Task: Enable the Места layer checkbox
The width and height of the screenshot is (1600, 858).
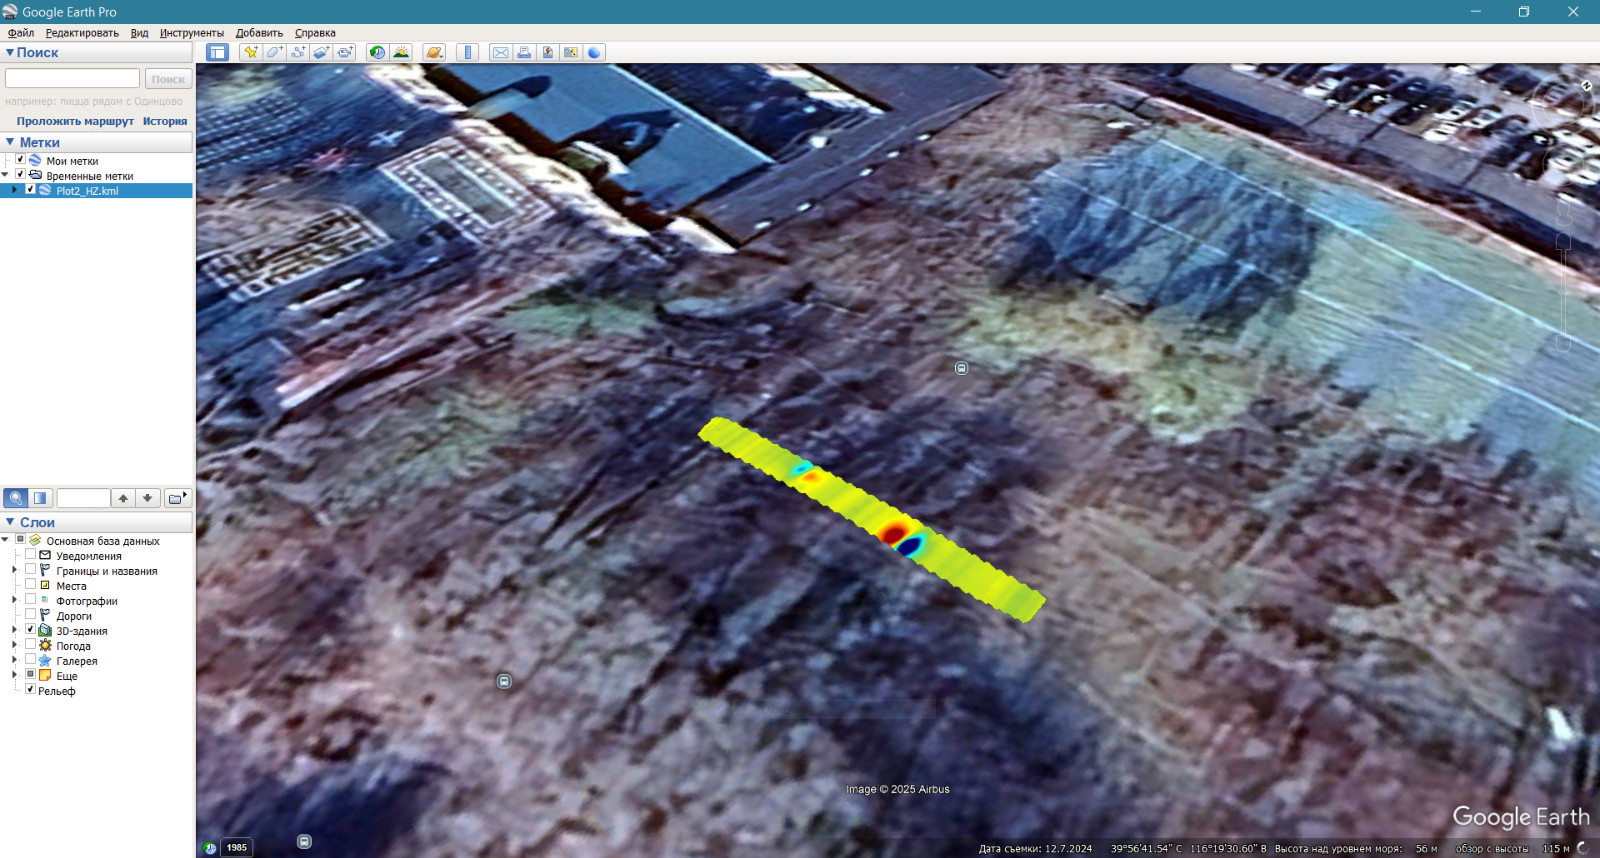Action: click(x=30, y=584)
